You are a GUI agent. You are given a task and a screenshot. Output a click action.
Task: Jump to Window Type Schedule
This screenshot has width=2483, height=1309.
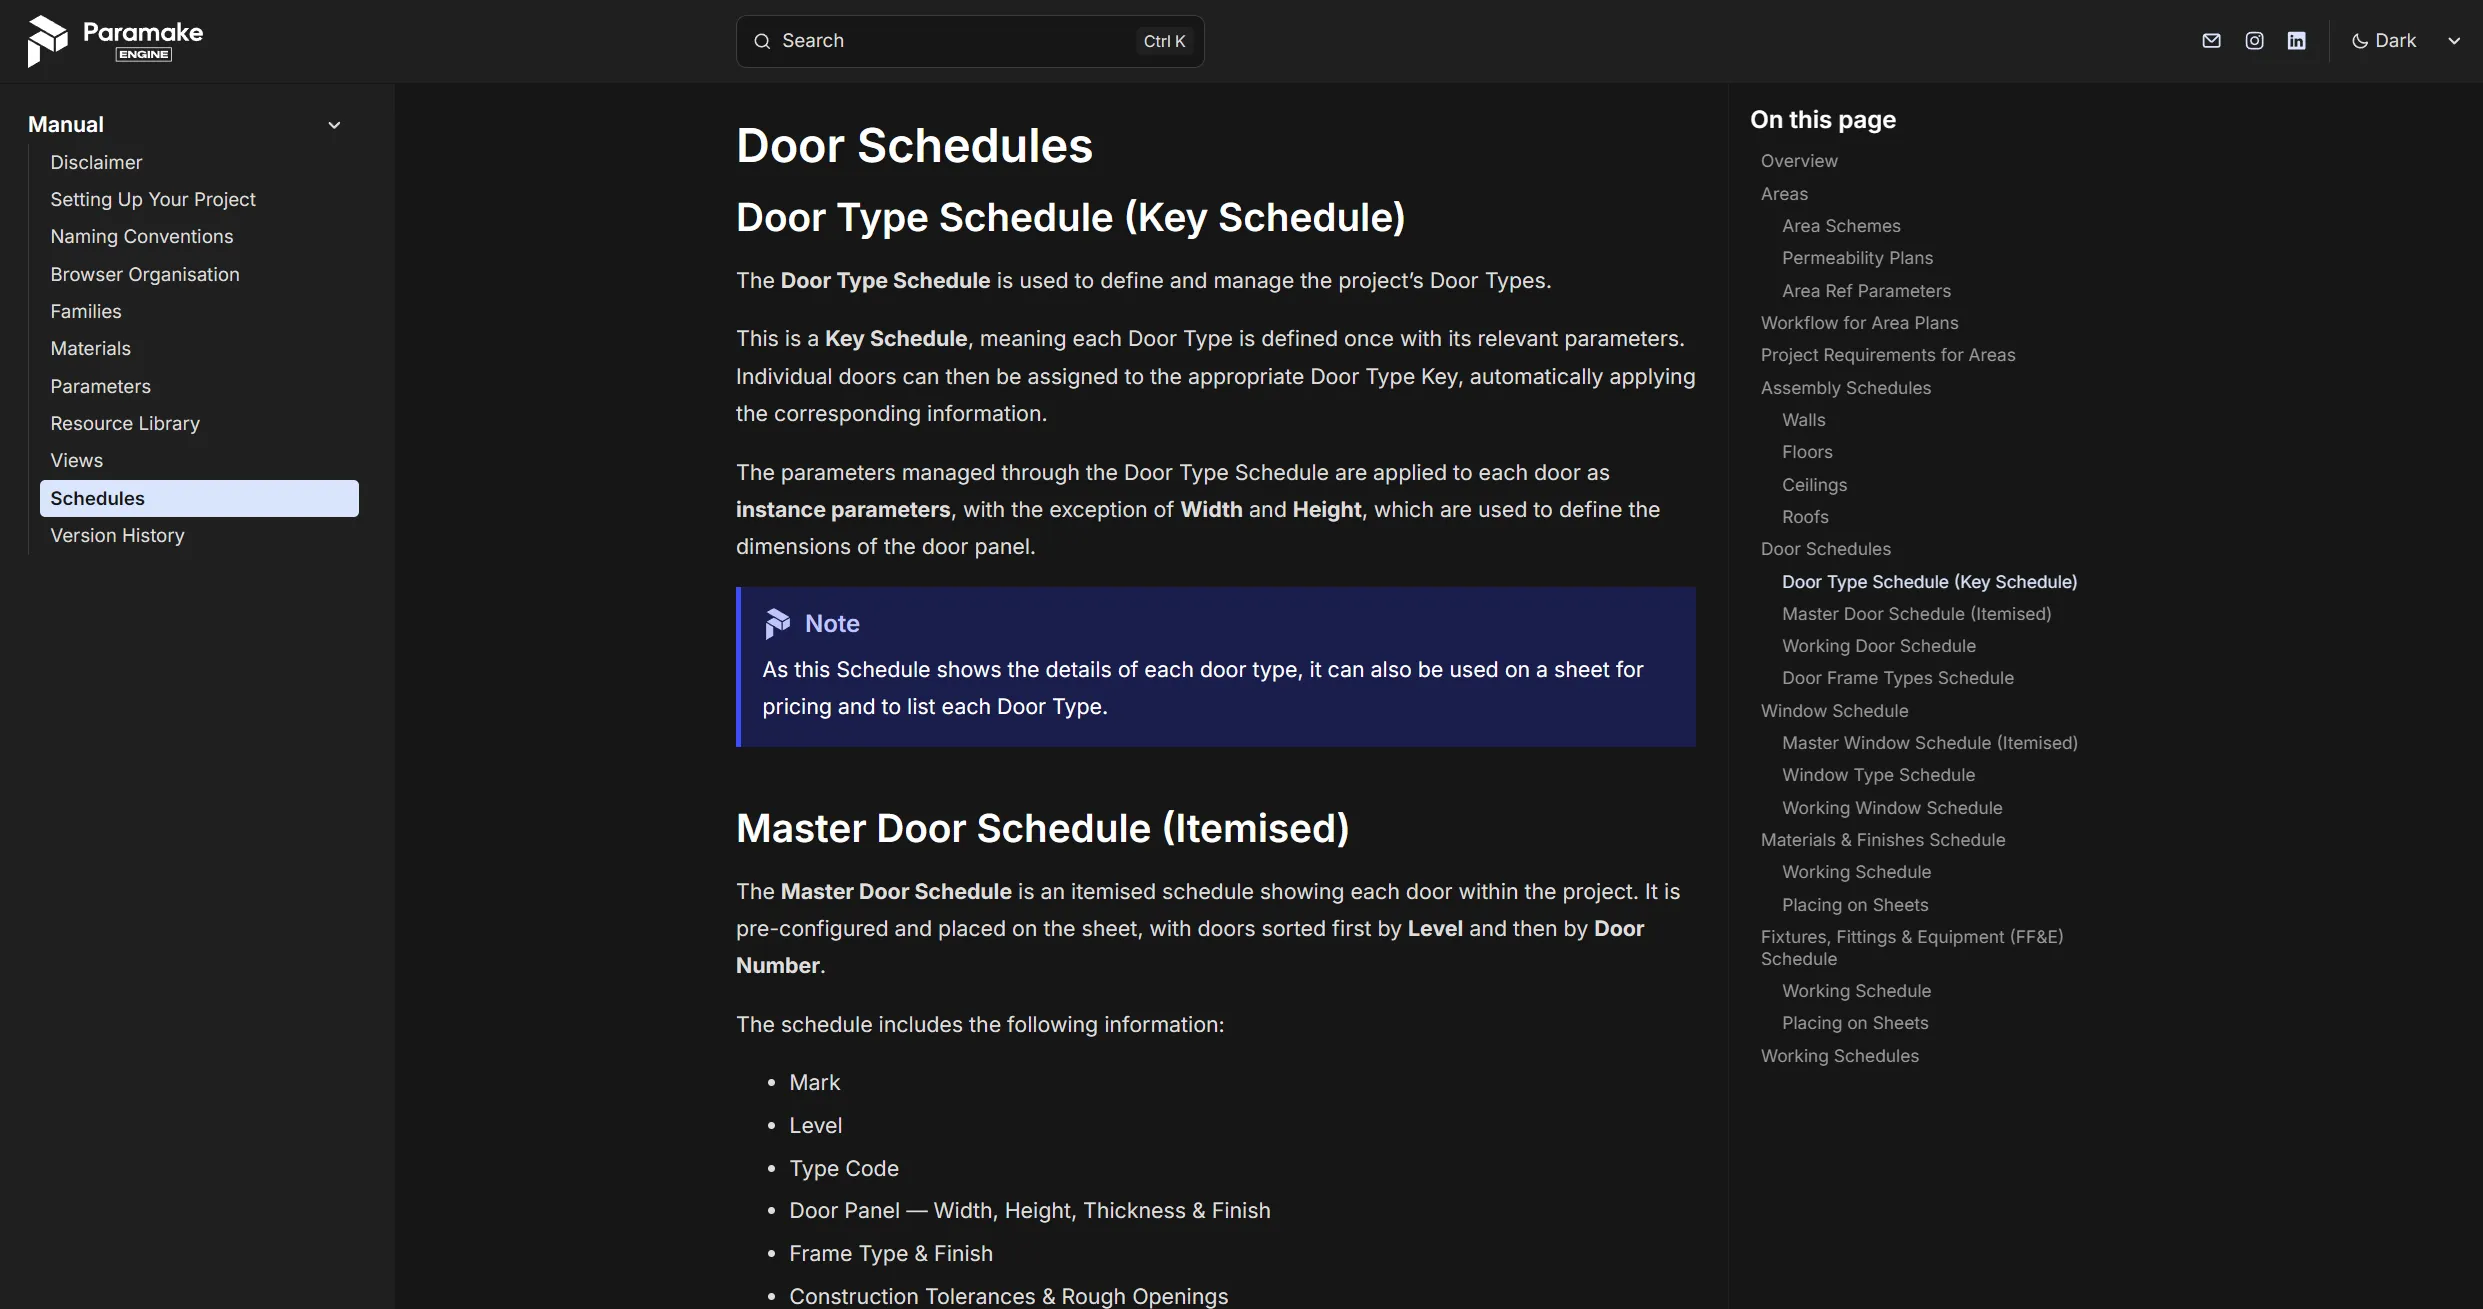[1878, 775]
